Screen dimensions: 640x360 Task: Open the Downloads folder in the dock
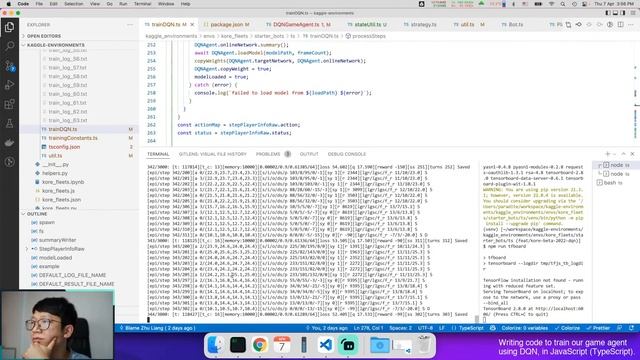tap(380, 345)
